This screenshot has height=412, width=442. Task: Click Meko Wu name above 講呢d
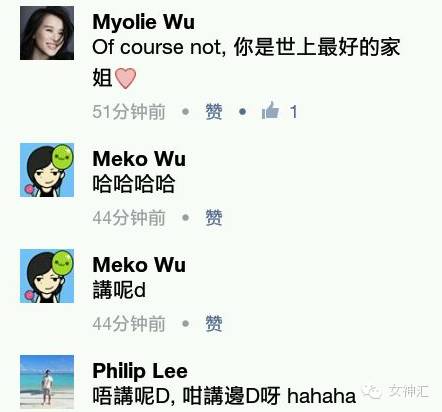139,265
